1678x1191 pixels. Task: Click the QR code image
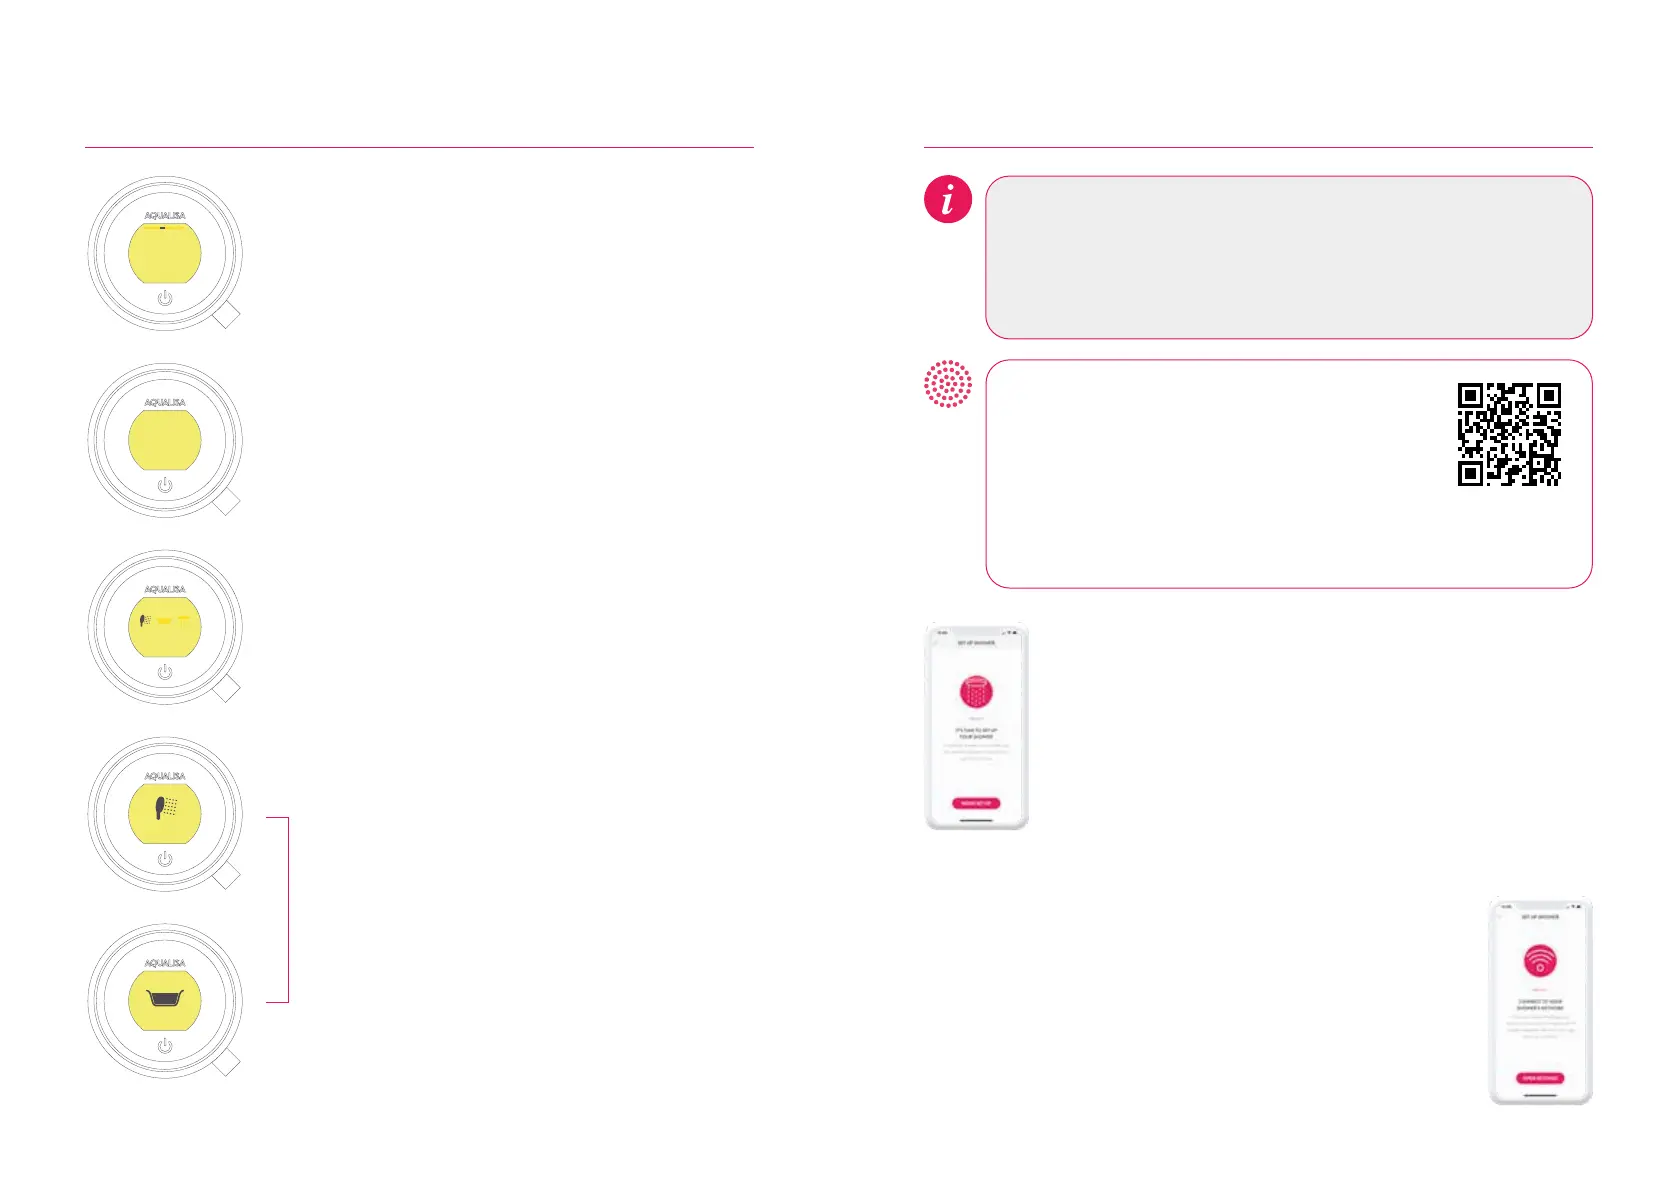click(1509, 434)
